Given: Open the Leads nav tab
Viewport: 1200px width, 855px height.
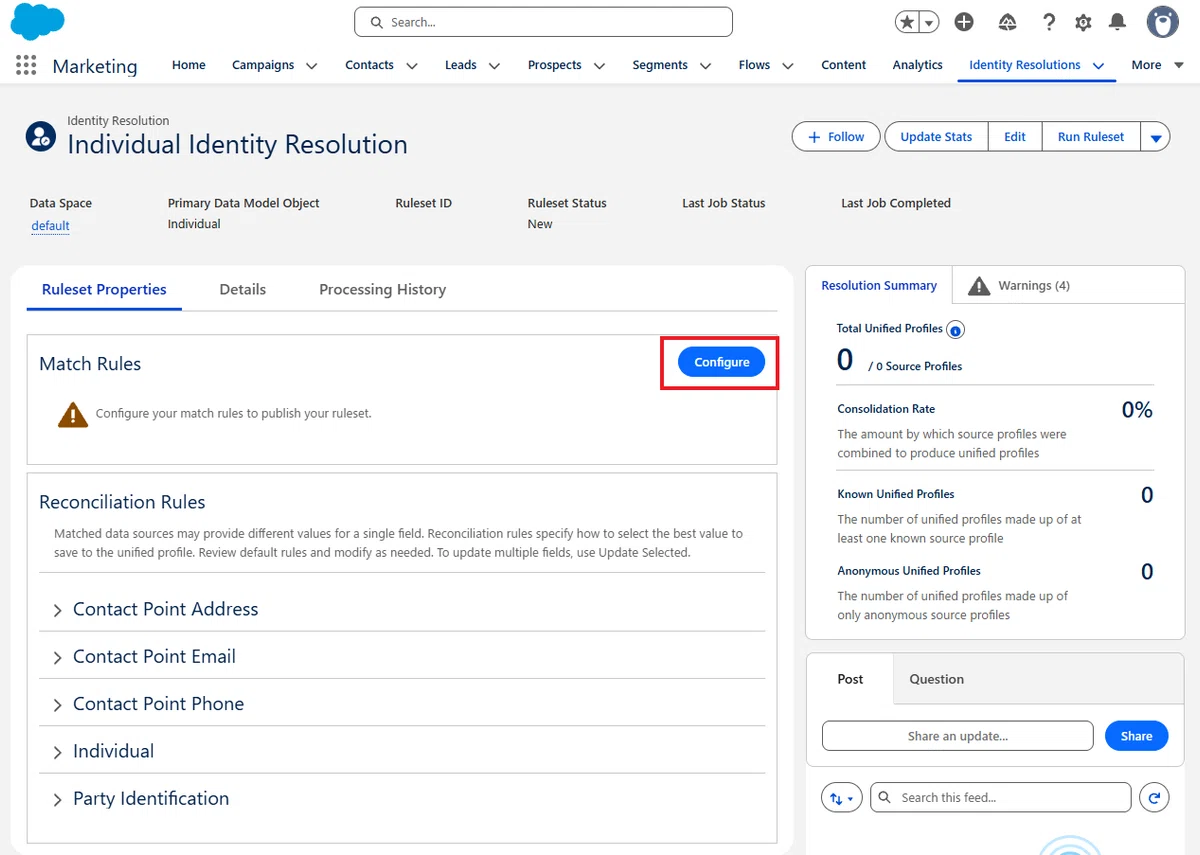Looking at the screenshot, I should click(x=461, y=65).
